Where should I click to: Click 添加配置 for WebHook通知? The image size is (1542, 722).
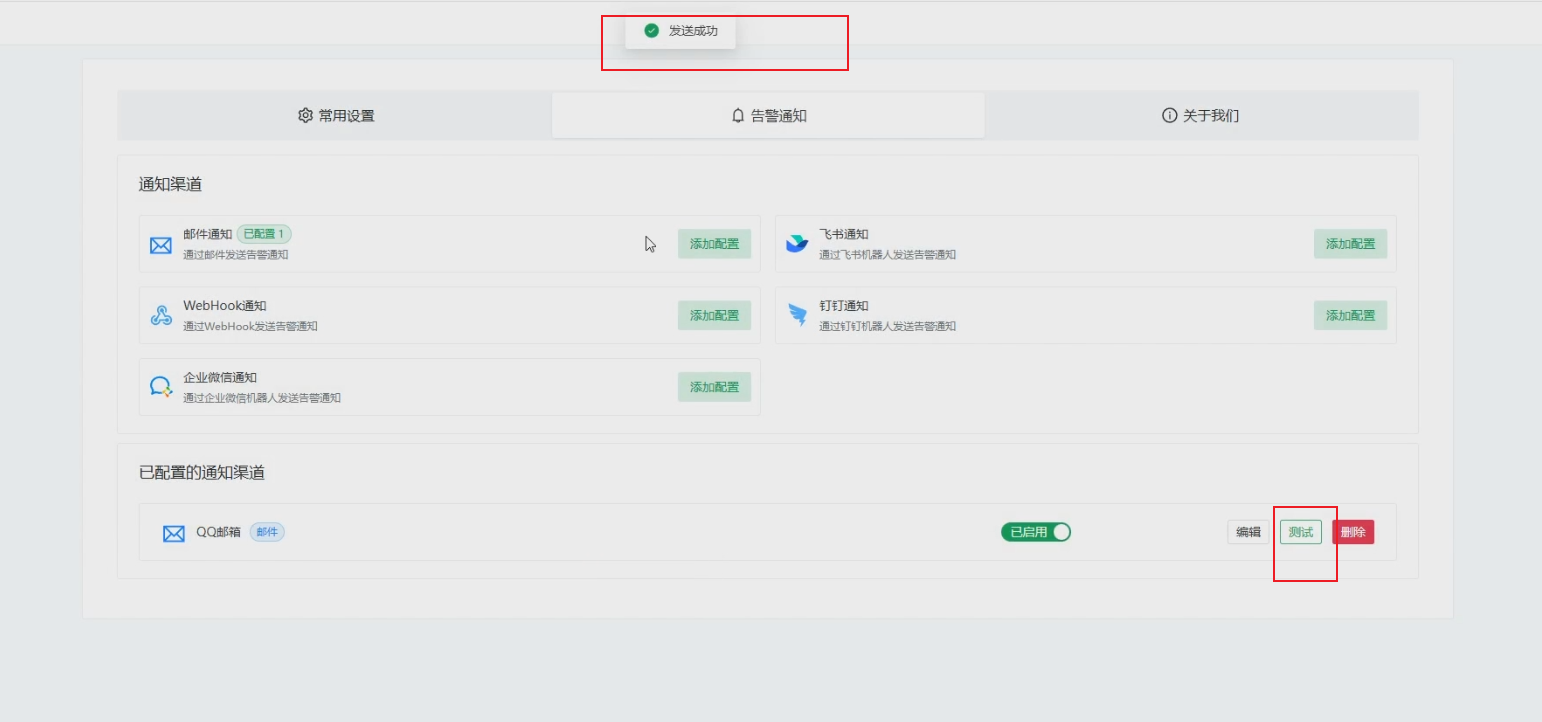click(714, 315)
